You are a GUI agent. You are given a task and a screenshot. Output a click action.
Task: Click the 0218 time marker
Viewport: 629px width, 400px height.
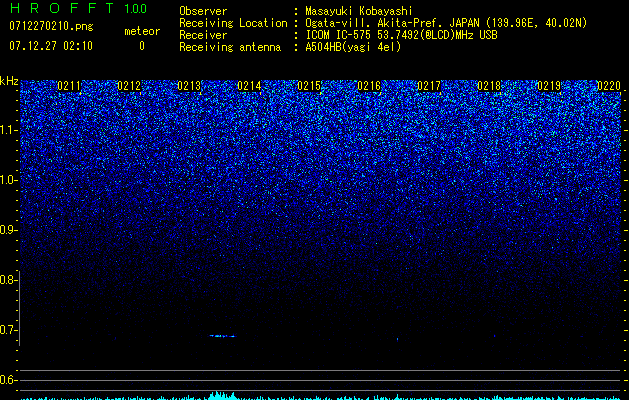[x=489, y=86]
